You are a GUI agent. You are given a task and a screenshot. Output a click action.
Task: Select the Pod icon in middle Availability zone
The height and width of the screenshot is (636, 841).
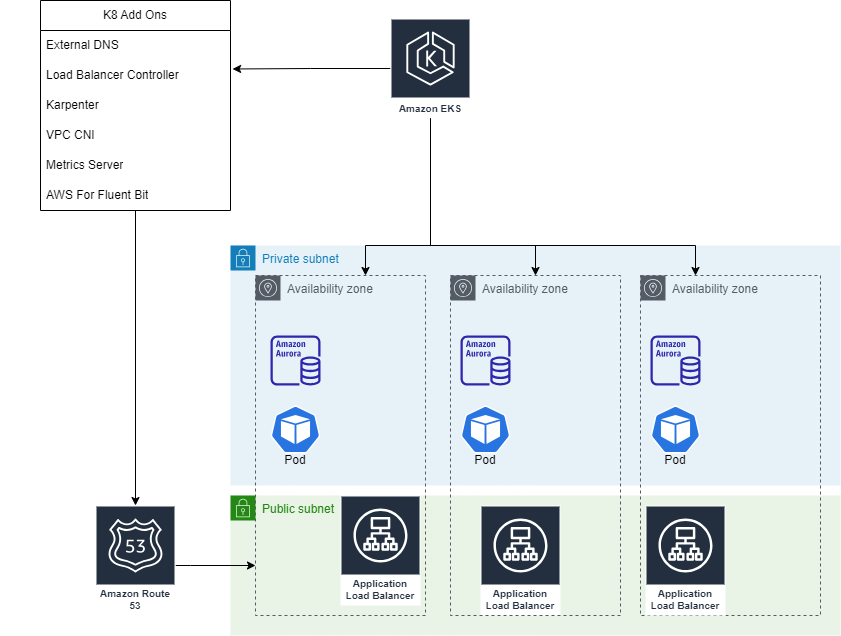click(485, 430)
